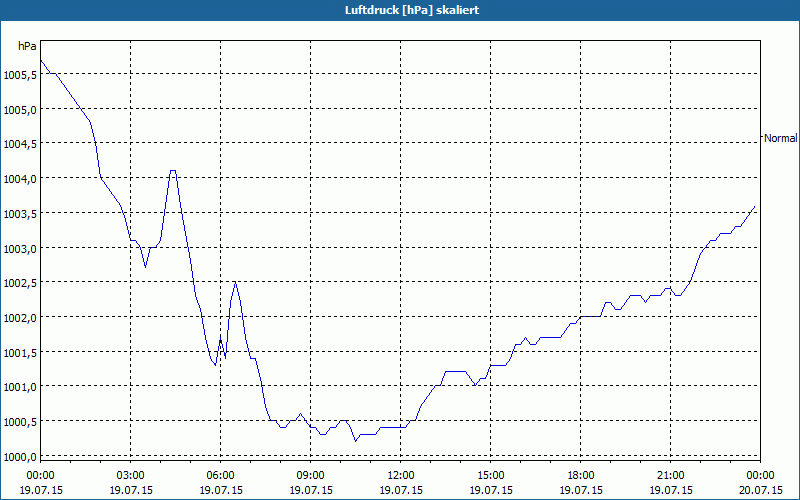
Task: Click the 'hPa' unit label
Action: tap(27, 46)
